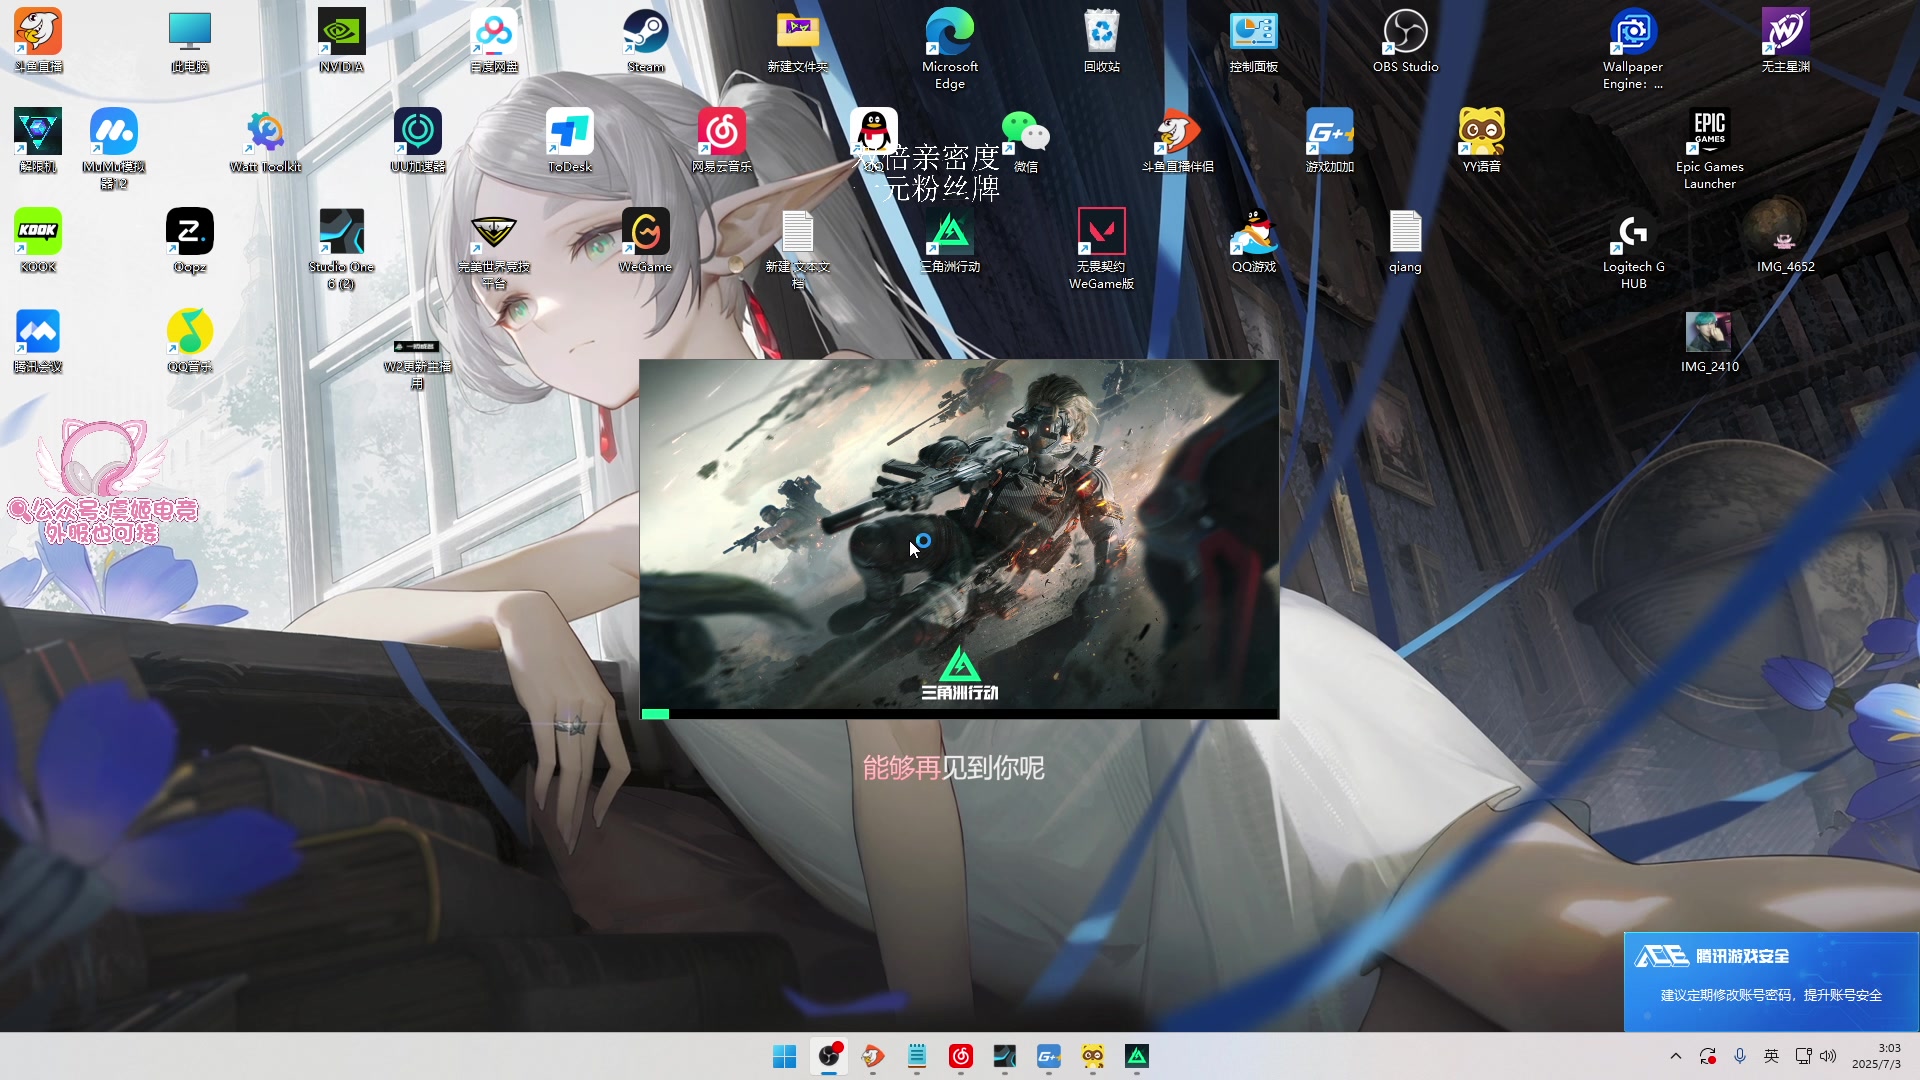Launch Steam from the desktop
Image resolution: width=1920 pixels, height=1080 pixels.
[x=646, y=40]
